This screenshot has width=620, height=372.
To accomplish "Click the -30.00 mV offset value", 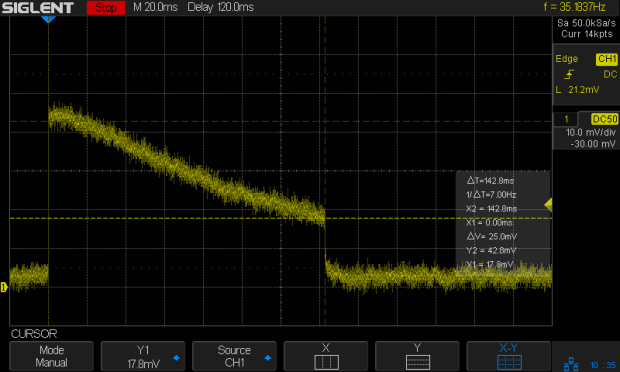I will (593, 144).
